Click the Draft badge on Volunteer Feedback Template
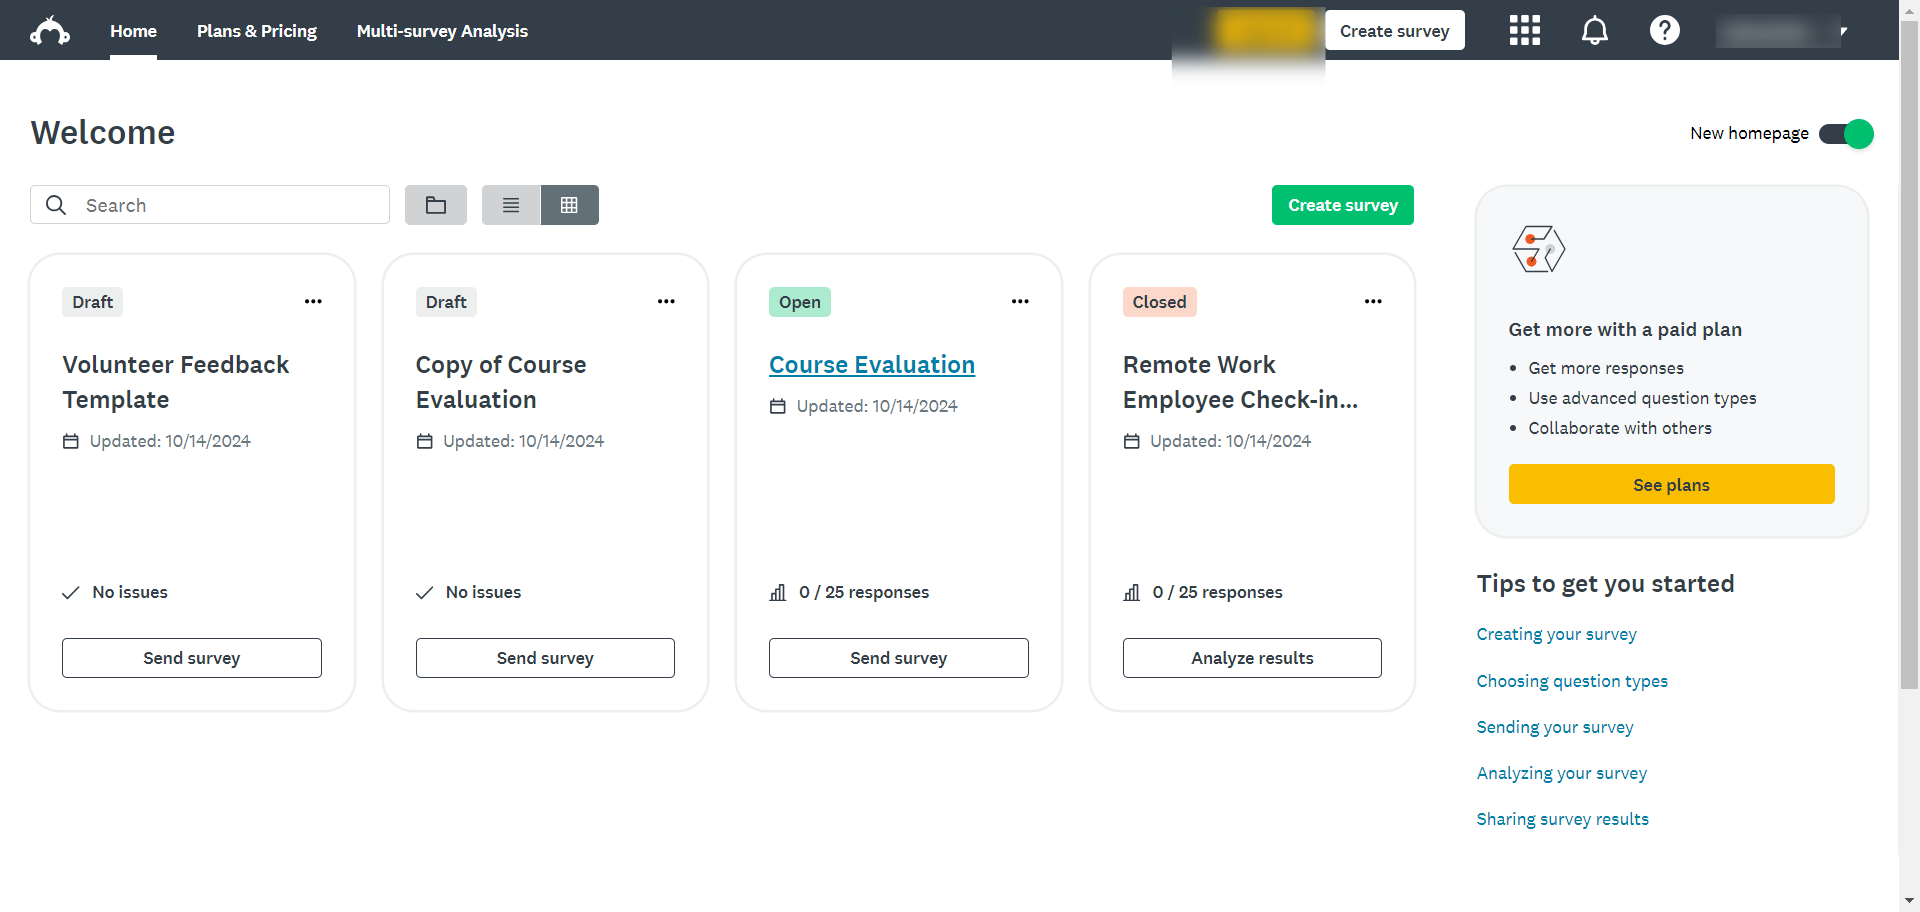The width and height of the screenshot is (1920, 912). point(93,302)
